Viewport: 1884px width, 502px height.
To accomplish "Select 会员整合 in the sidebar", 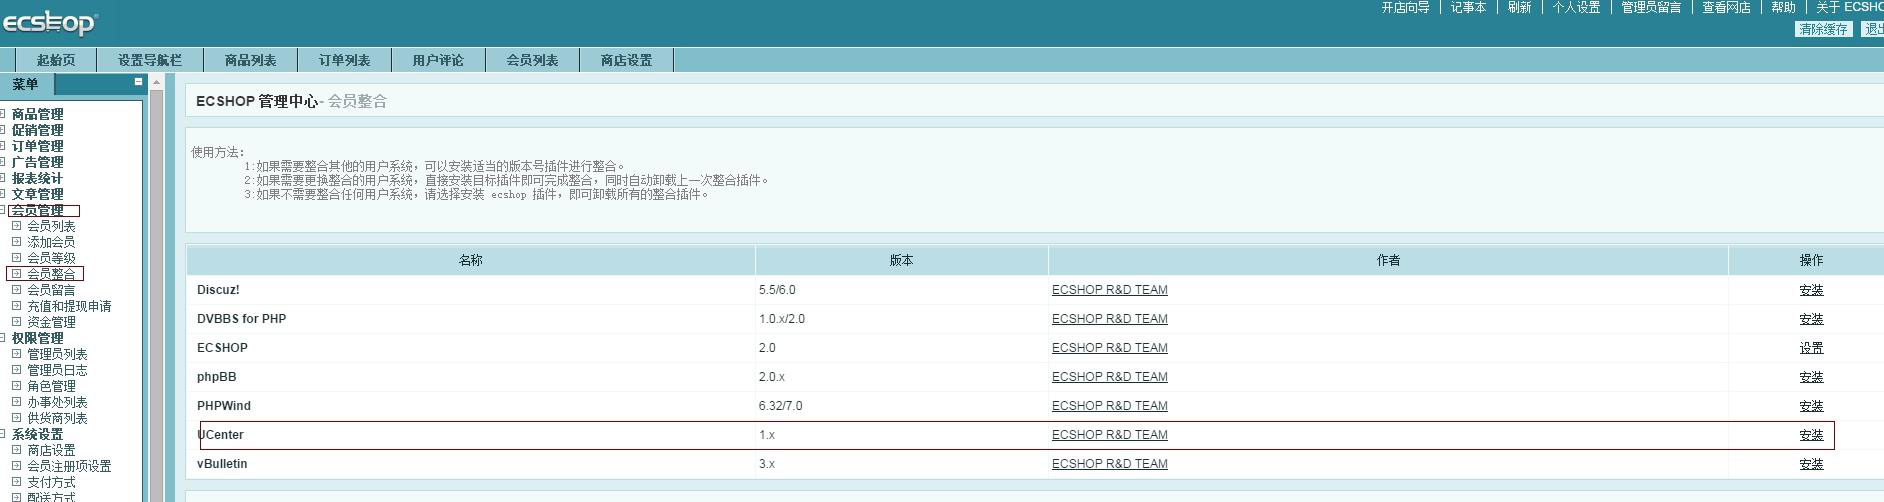I will (x=51, y=274).
